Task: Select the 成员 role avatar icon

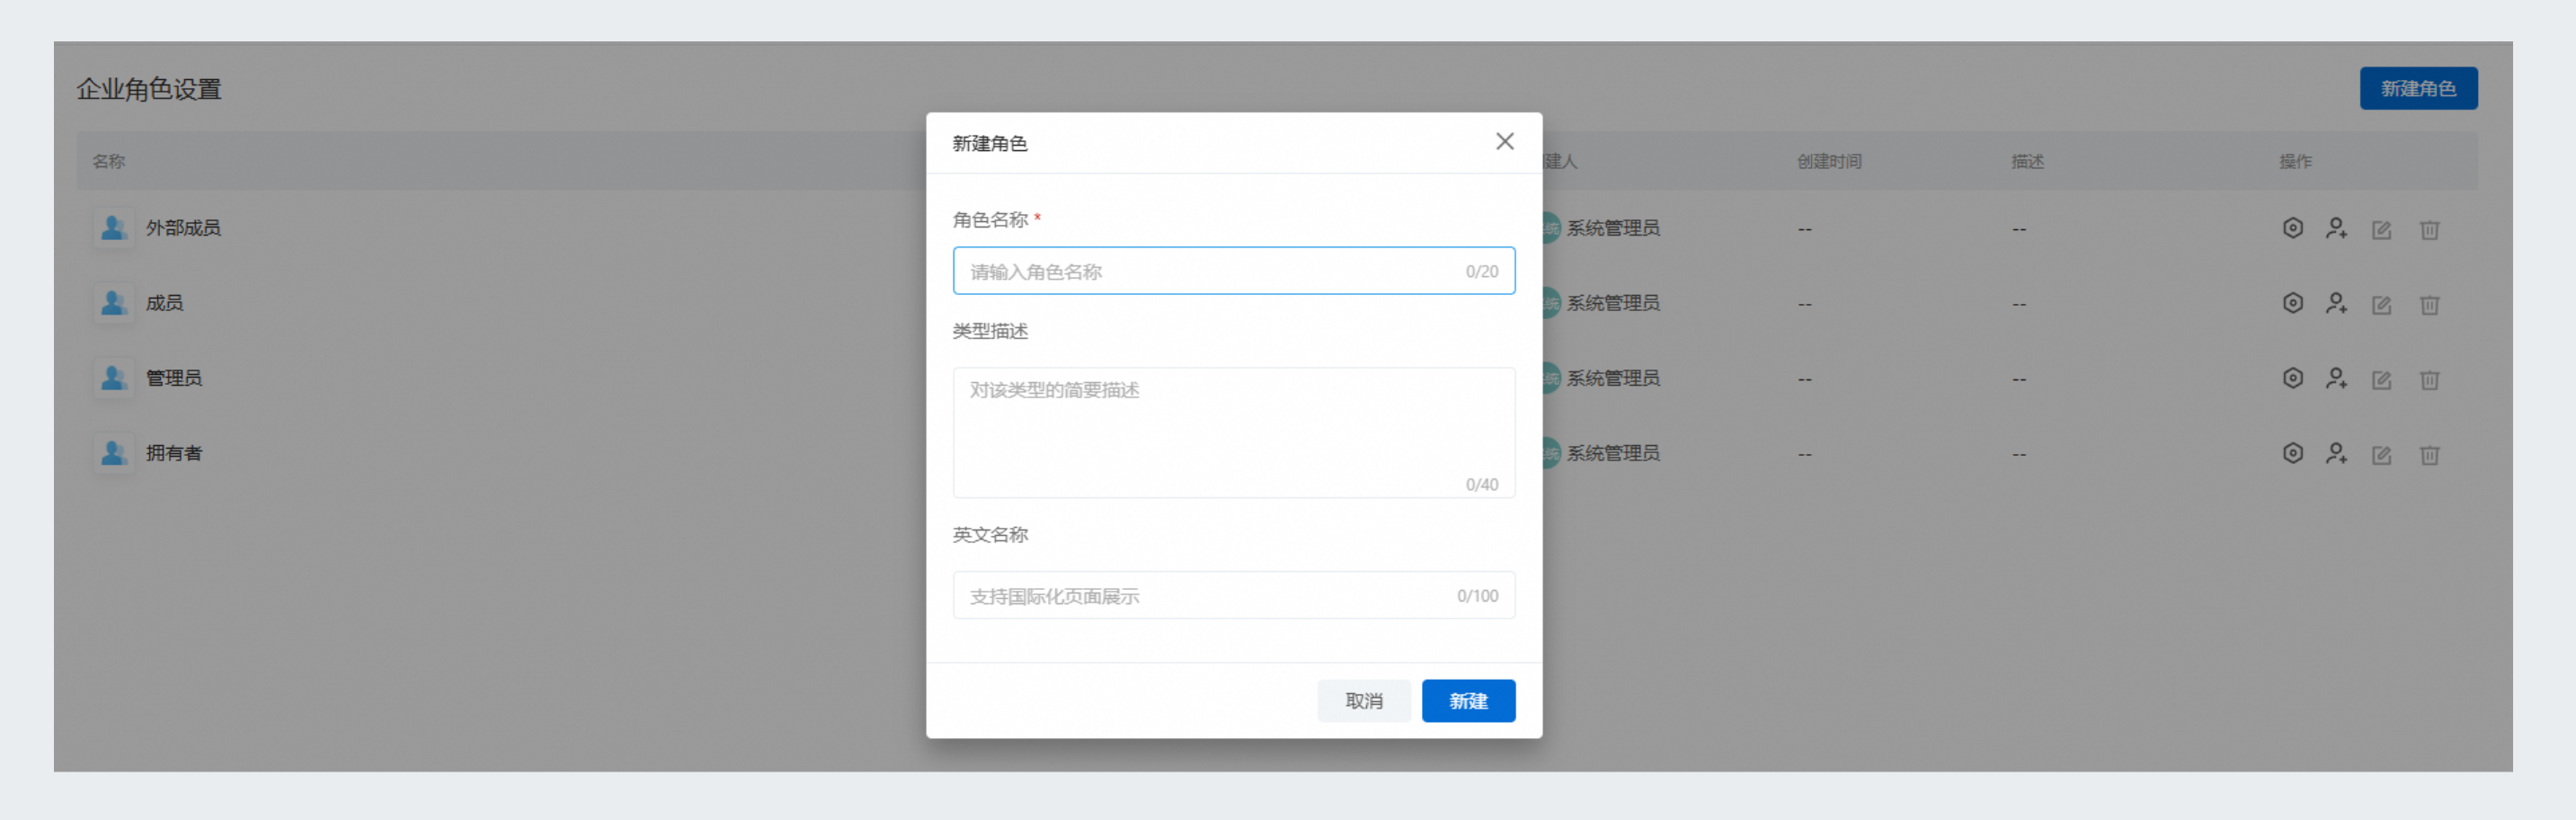Action: click(x=114, y=303)
